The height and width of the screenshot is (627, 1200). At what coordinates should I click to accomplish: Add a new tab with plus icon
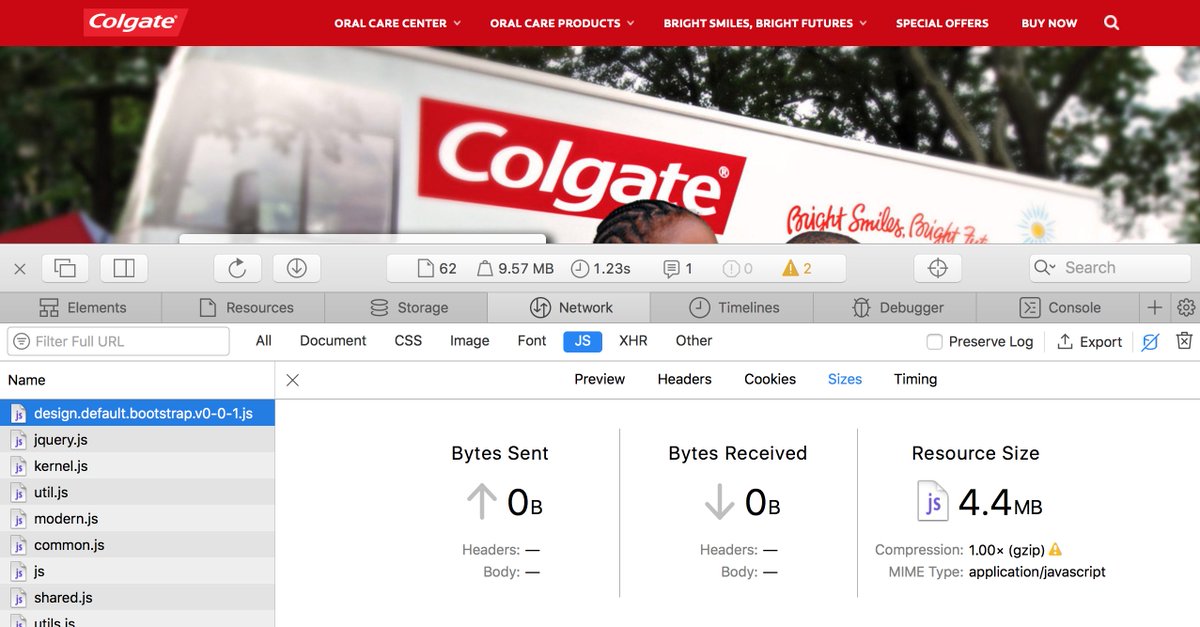pos(1154,307)
